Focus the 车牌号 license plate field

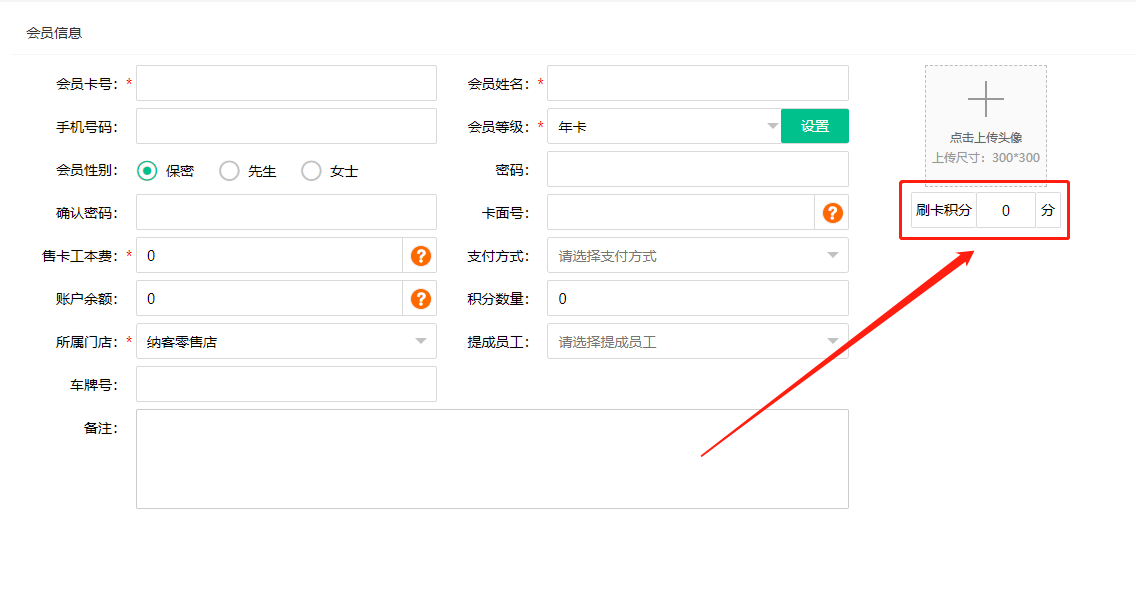tap(286, 385)
